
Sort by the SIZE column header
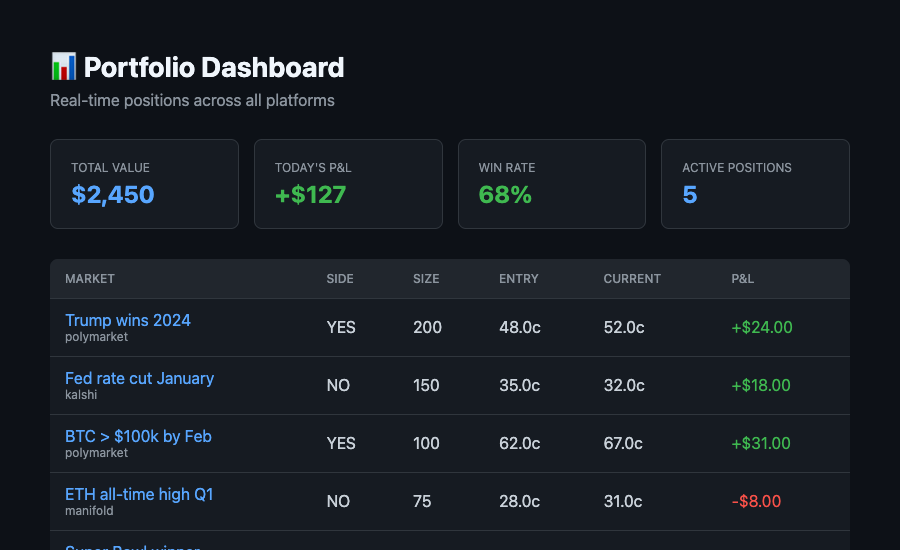[x=426, y=279]
